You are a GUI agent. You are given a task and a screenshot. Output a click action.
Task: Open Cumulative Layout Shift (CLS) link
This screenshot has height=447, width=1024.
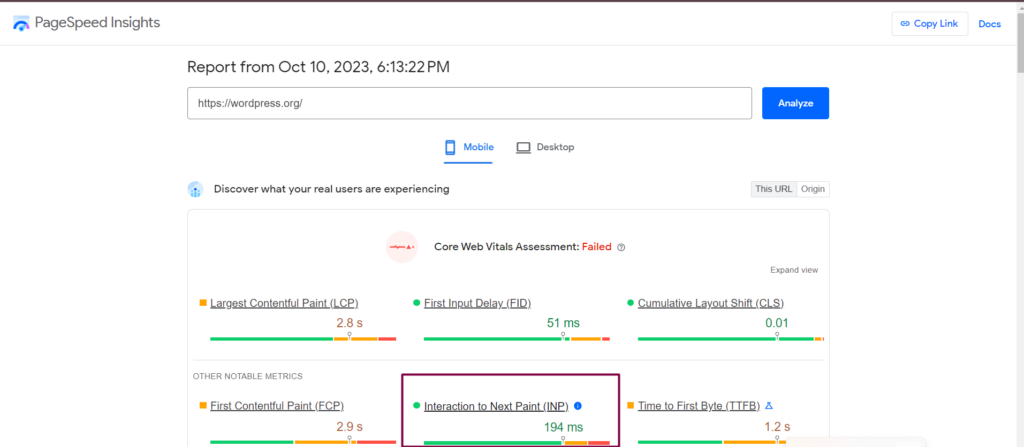[713, 303]
